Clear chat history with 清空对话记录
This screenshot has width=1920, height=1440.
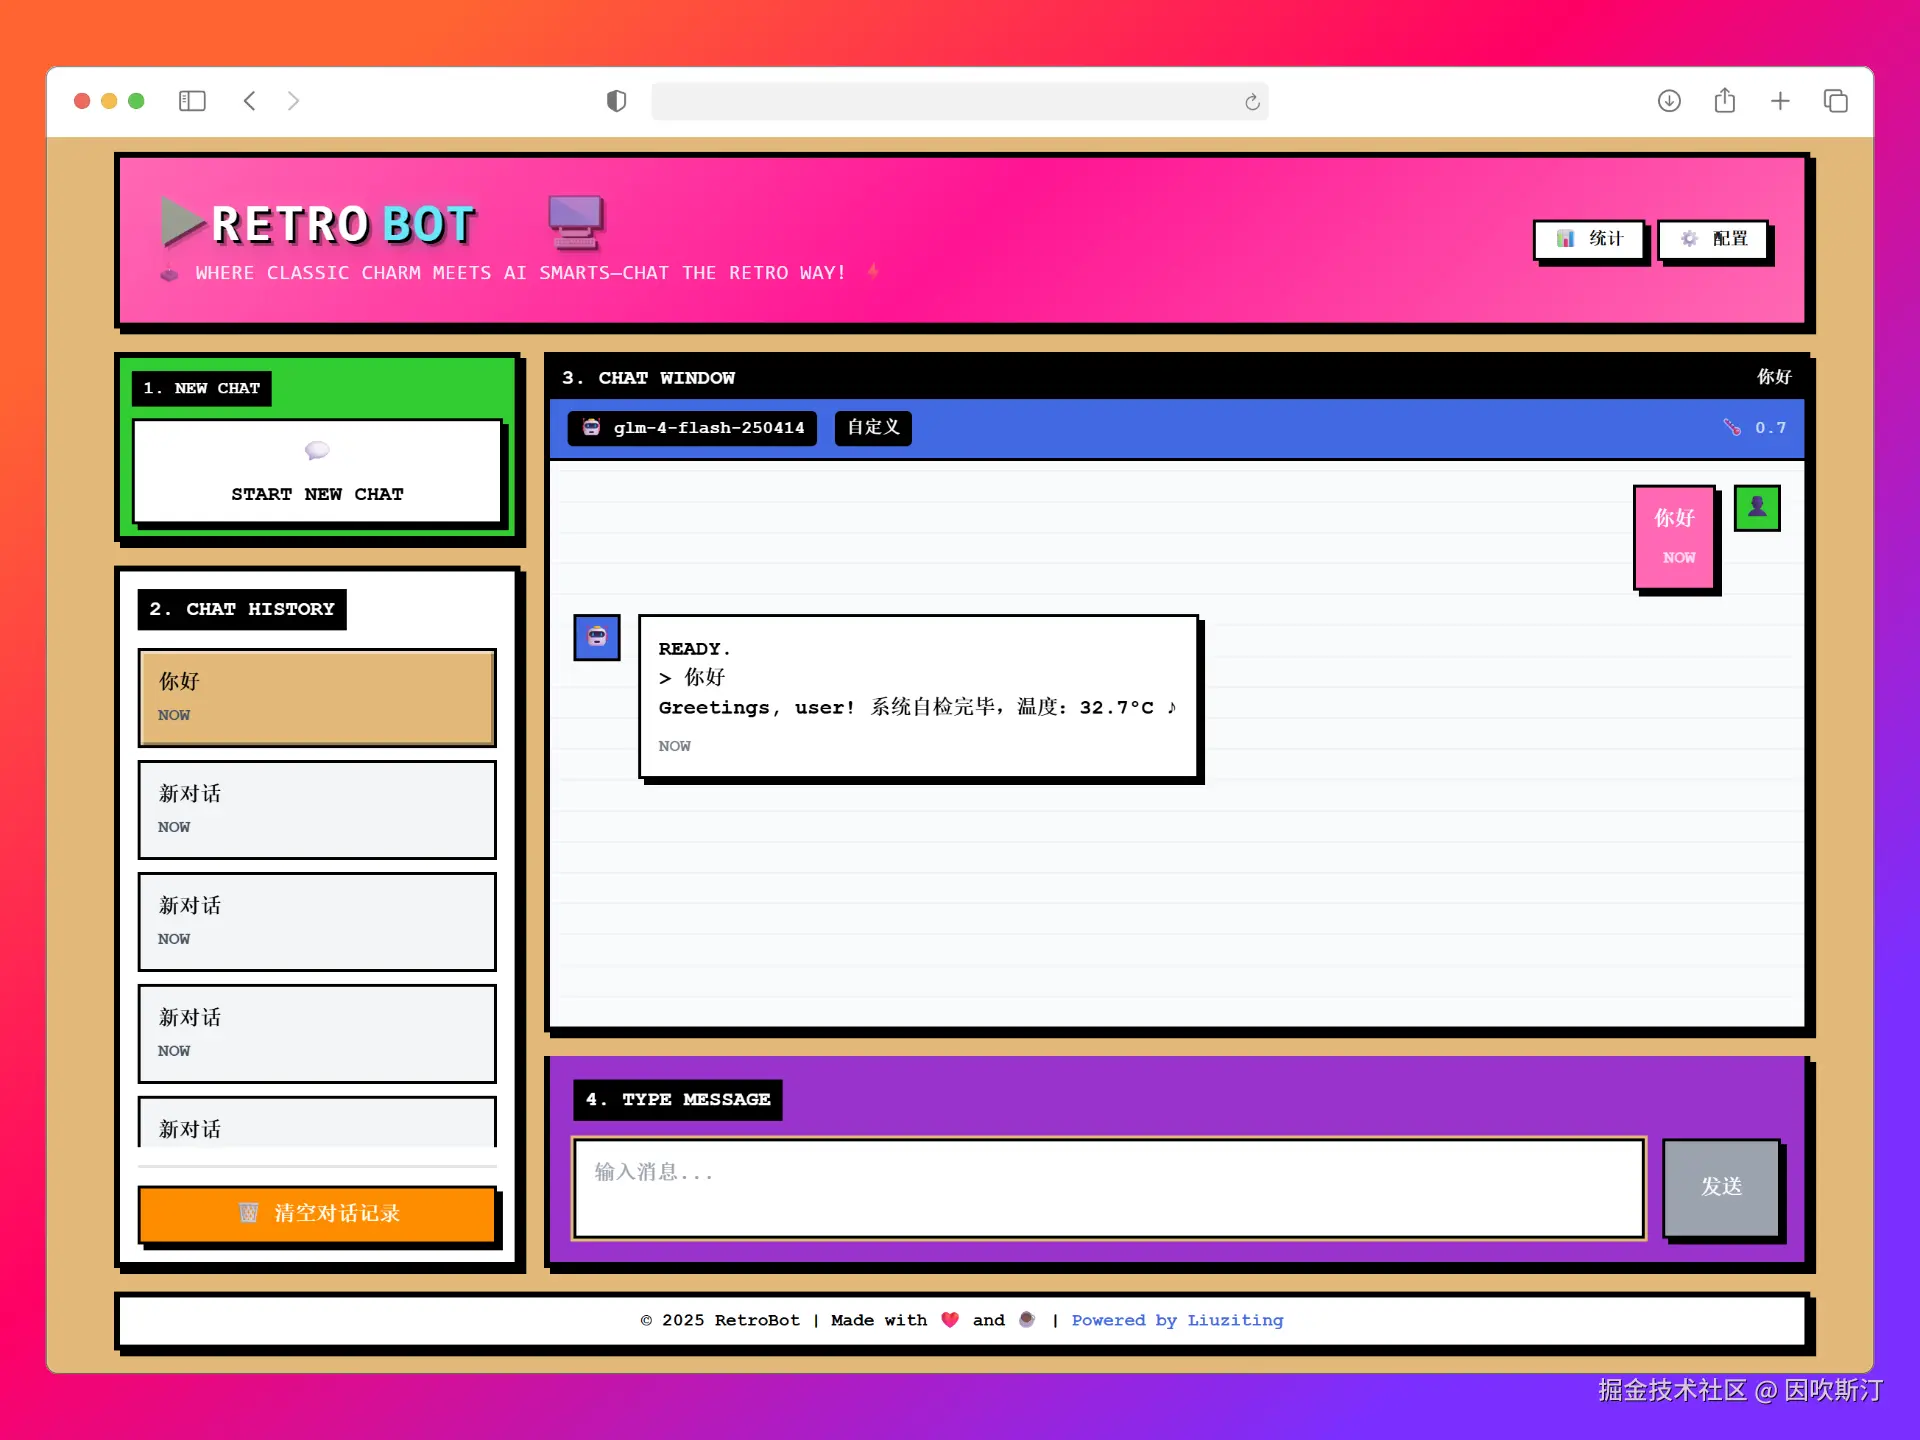tap(317, 1214)
